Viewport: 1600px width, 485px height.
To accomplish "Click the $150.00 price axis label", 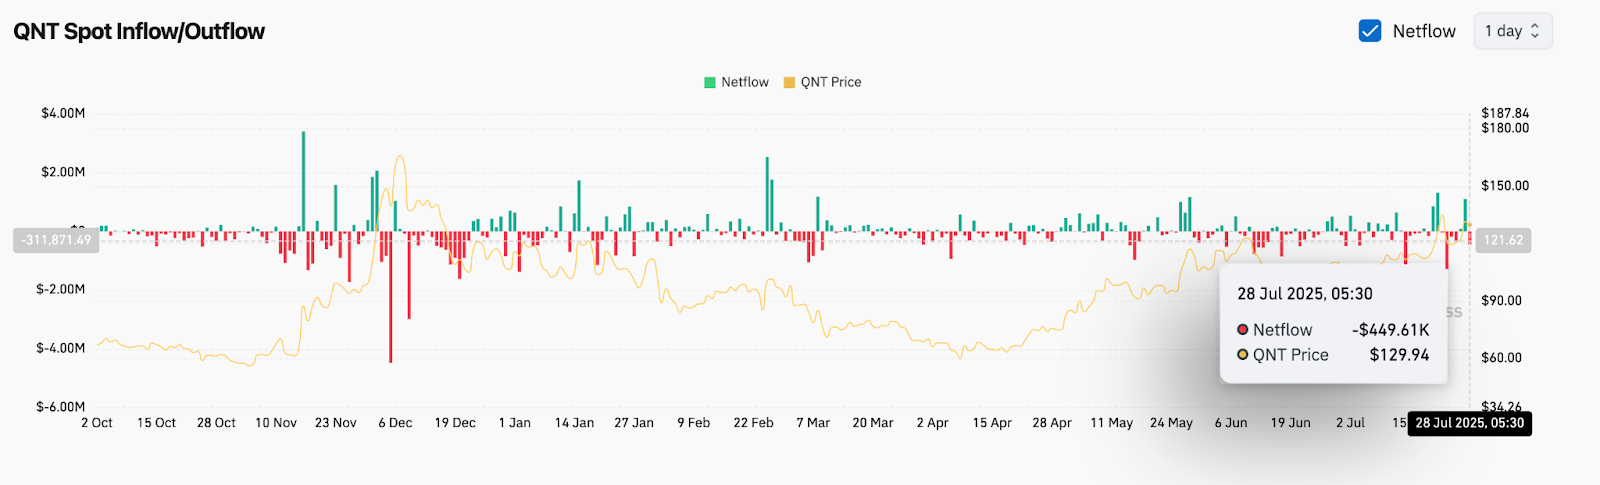I will point(1505,186).
